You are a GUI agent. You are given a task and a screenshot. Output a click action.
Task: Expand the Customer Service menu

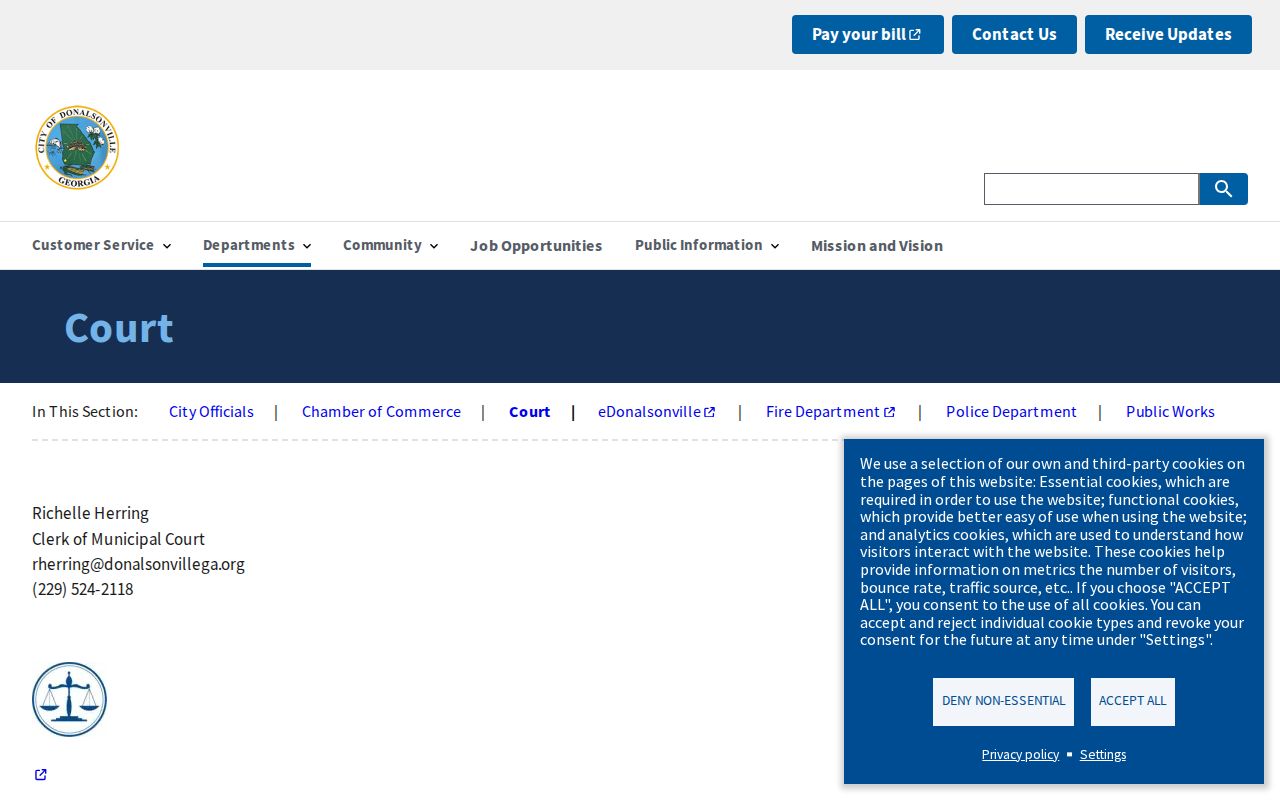(x=101, y=245)
